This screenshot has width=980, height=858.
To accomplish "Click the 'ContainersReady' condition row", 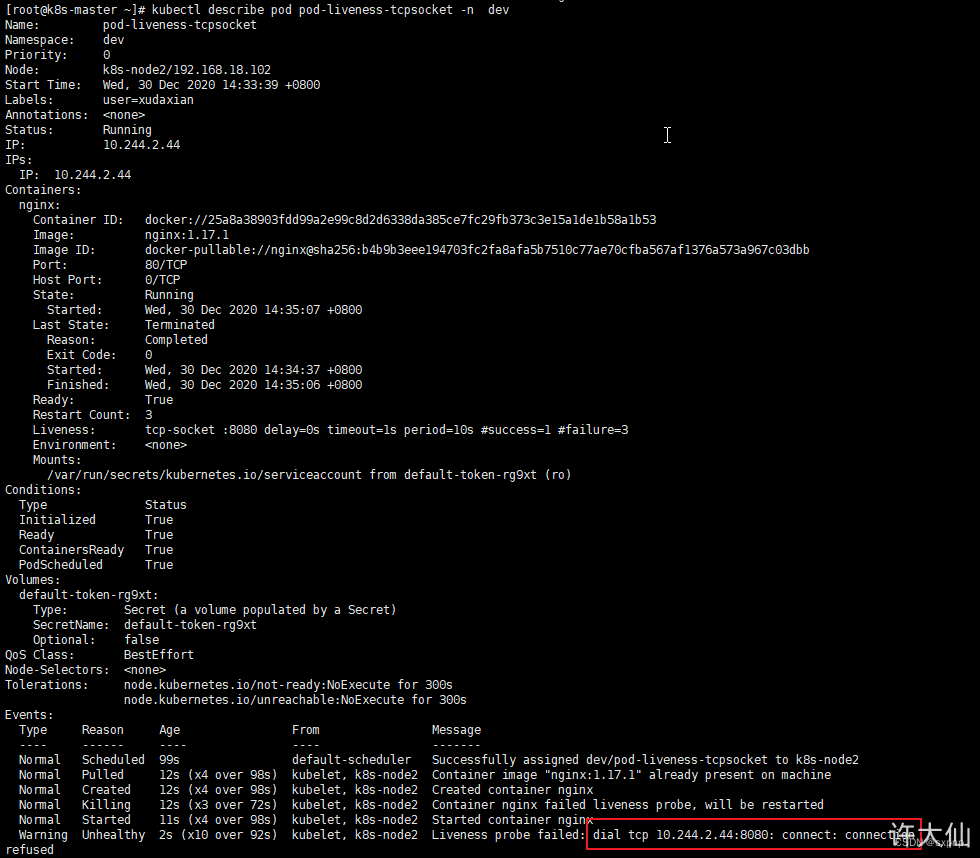I will (x=96, y=550).
